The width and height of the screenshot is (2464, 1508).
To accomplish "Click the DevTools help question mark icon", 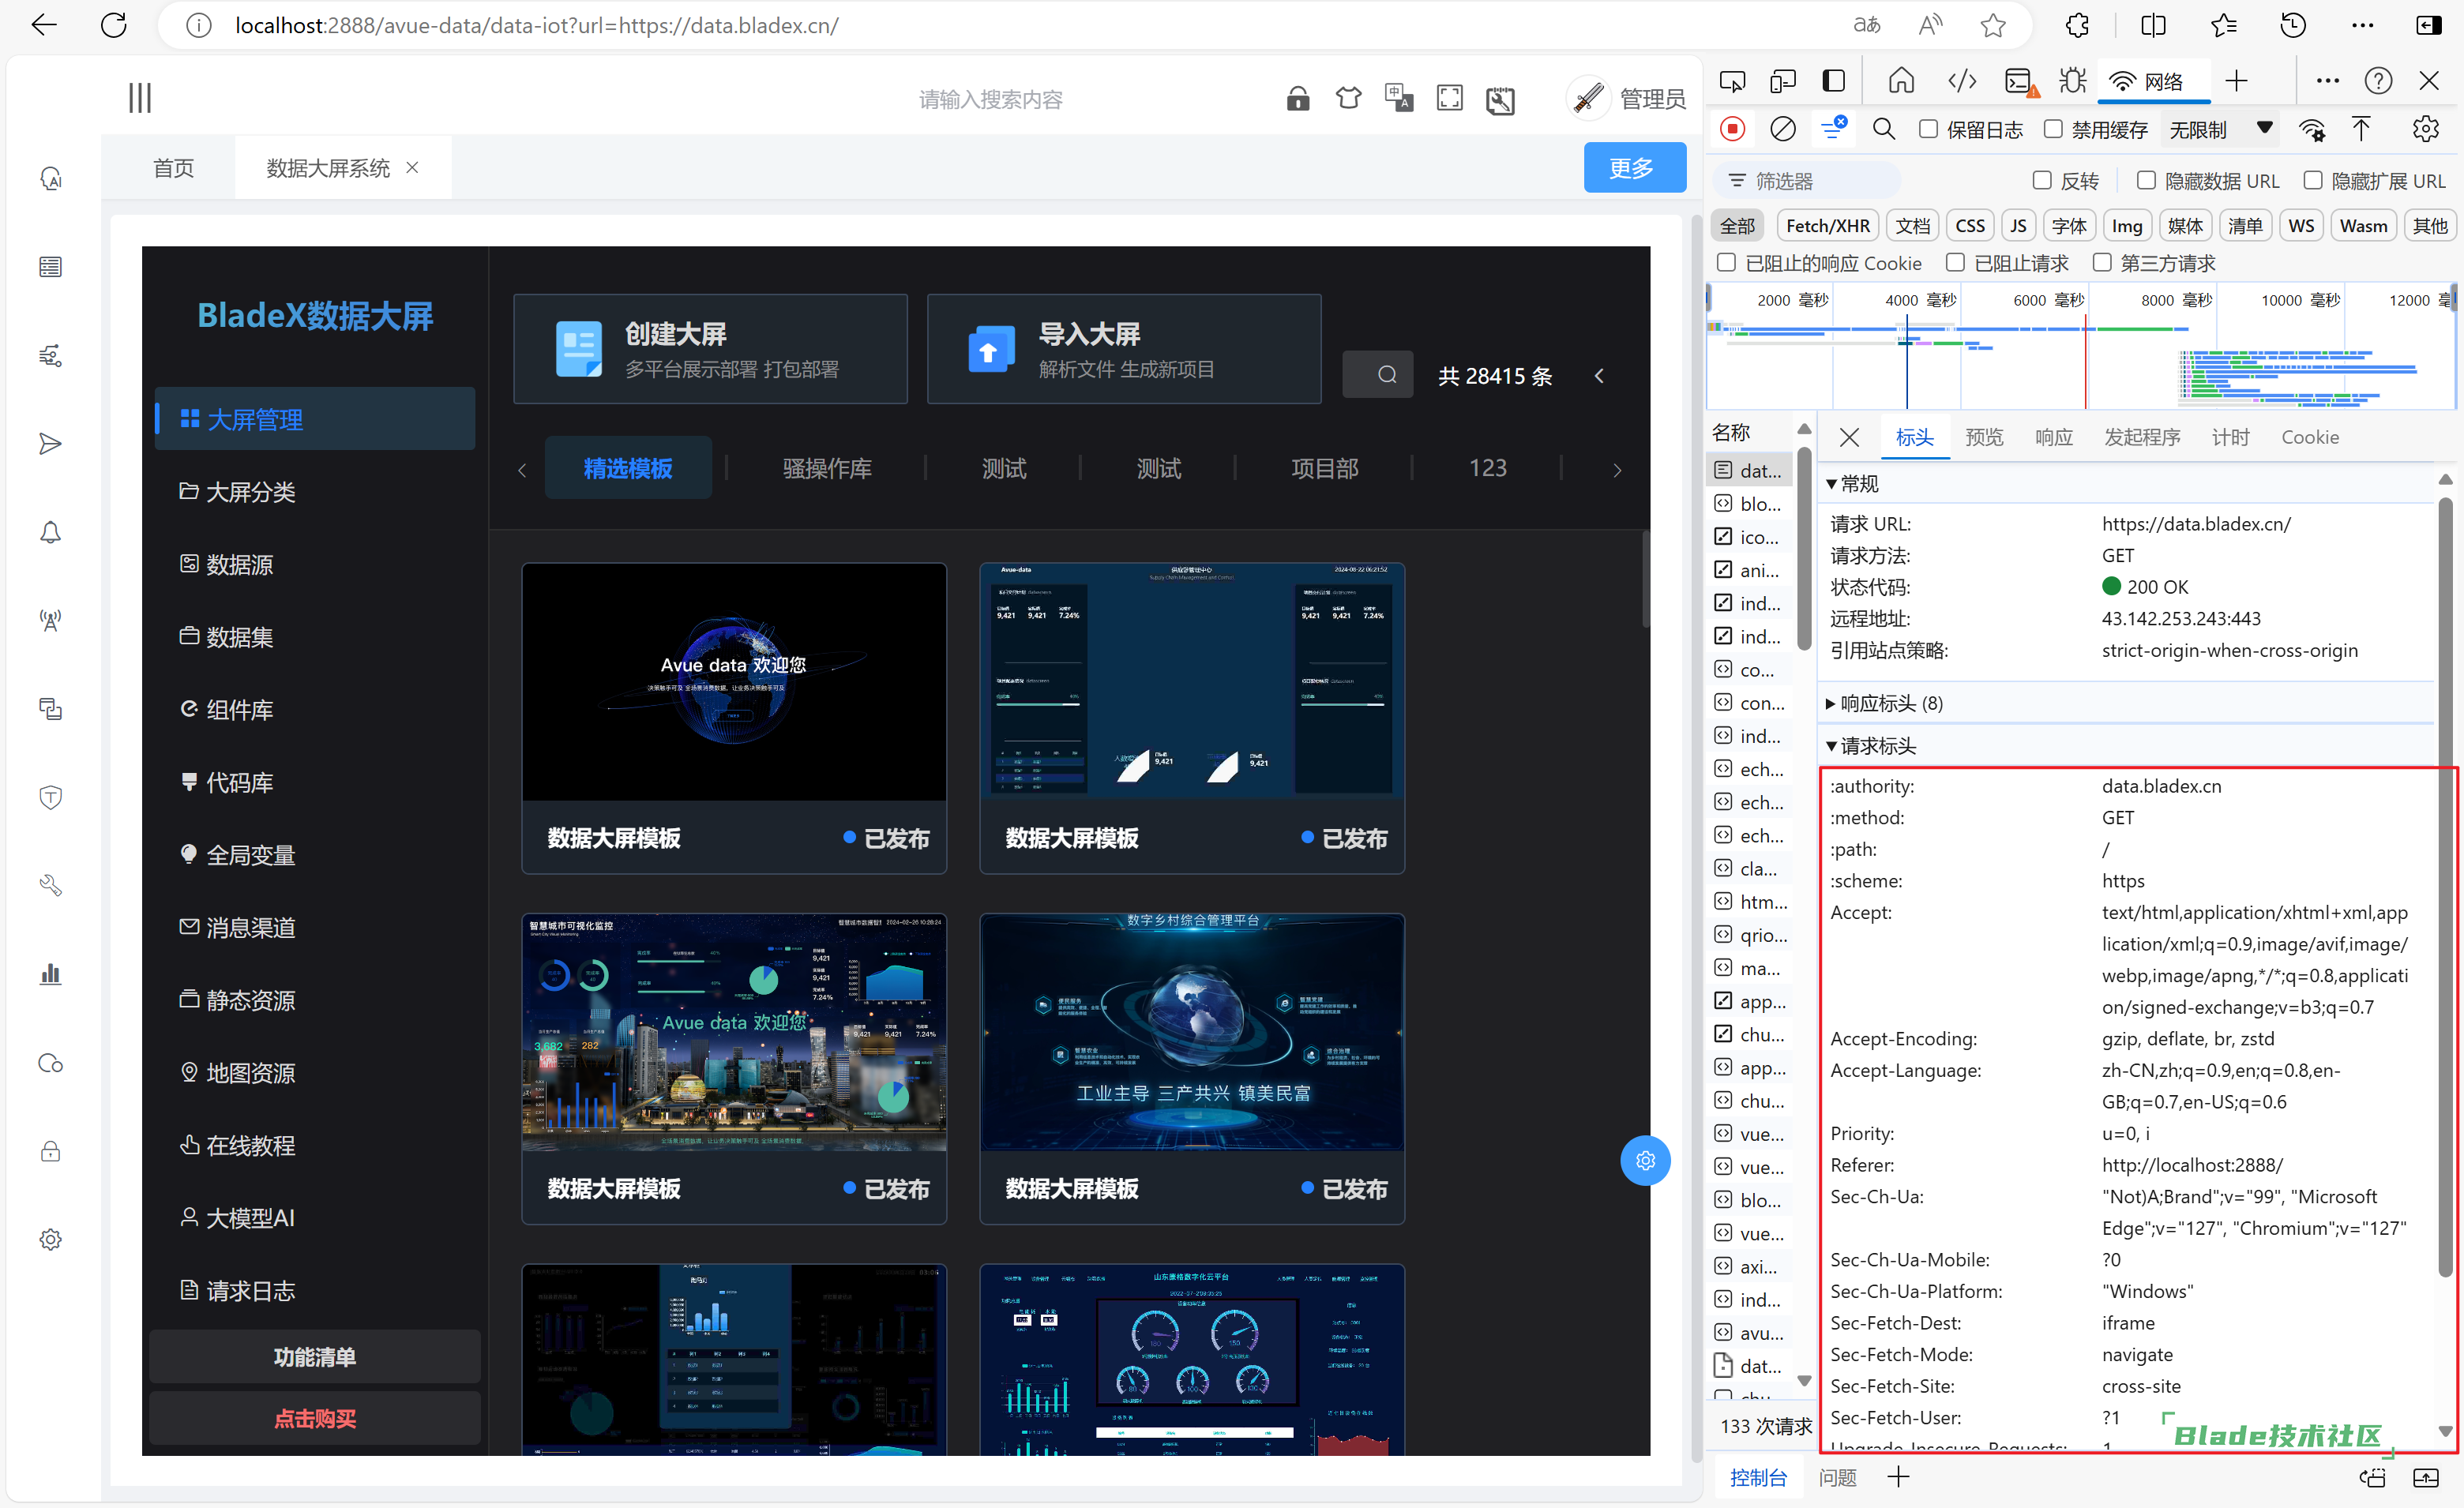I will click(2378, 81).
